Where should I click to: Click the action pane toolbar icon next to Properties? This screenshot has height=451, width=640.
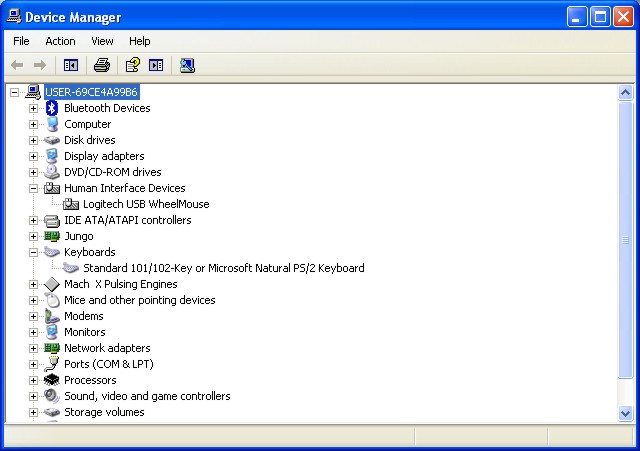click(156, 65)
